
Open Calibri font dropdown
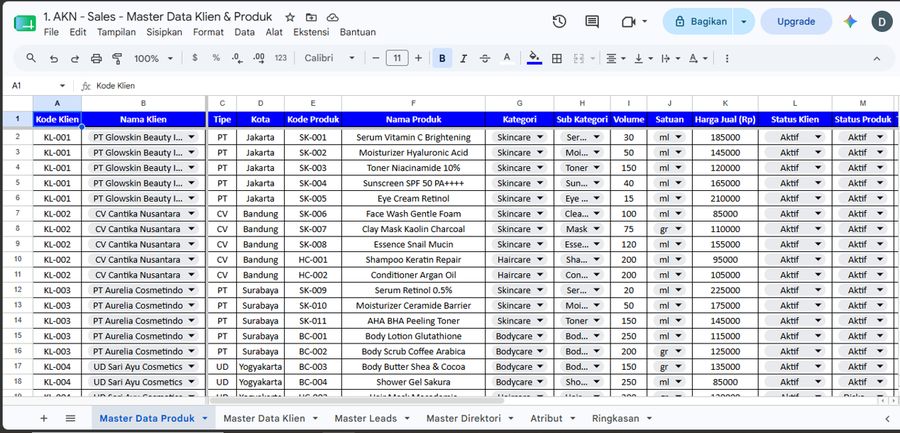(330, 58)
